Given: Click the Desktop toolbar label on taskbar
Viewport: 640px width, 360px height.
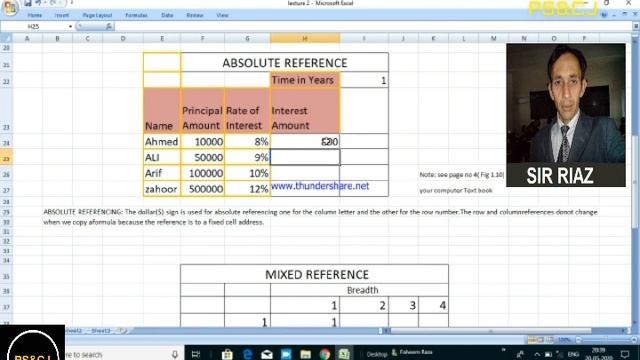Looking at the screenshot, I should coord(376,354).
